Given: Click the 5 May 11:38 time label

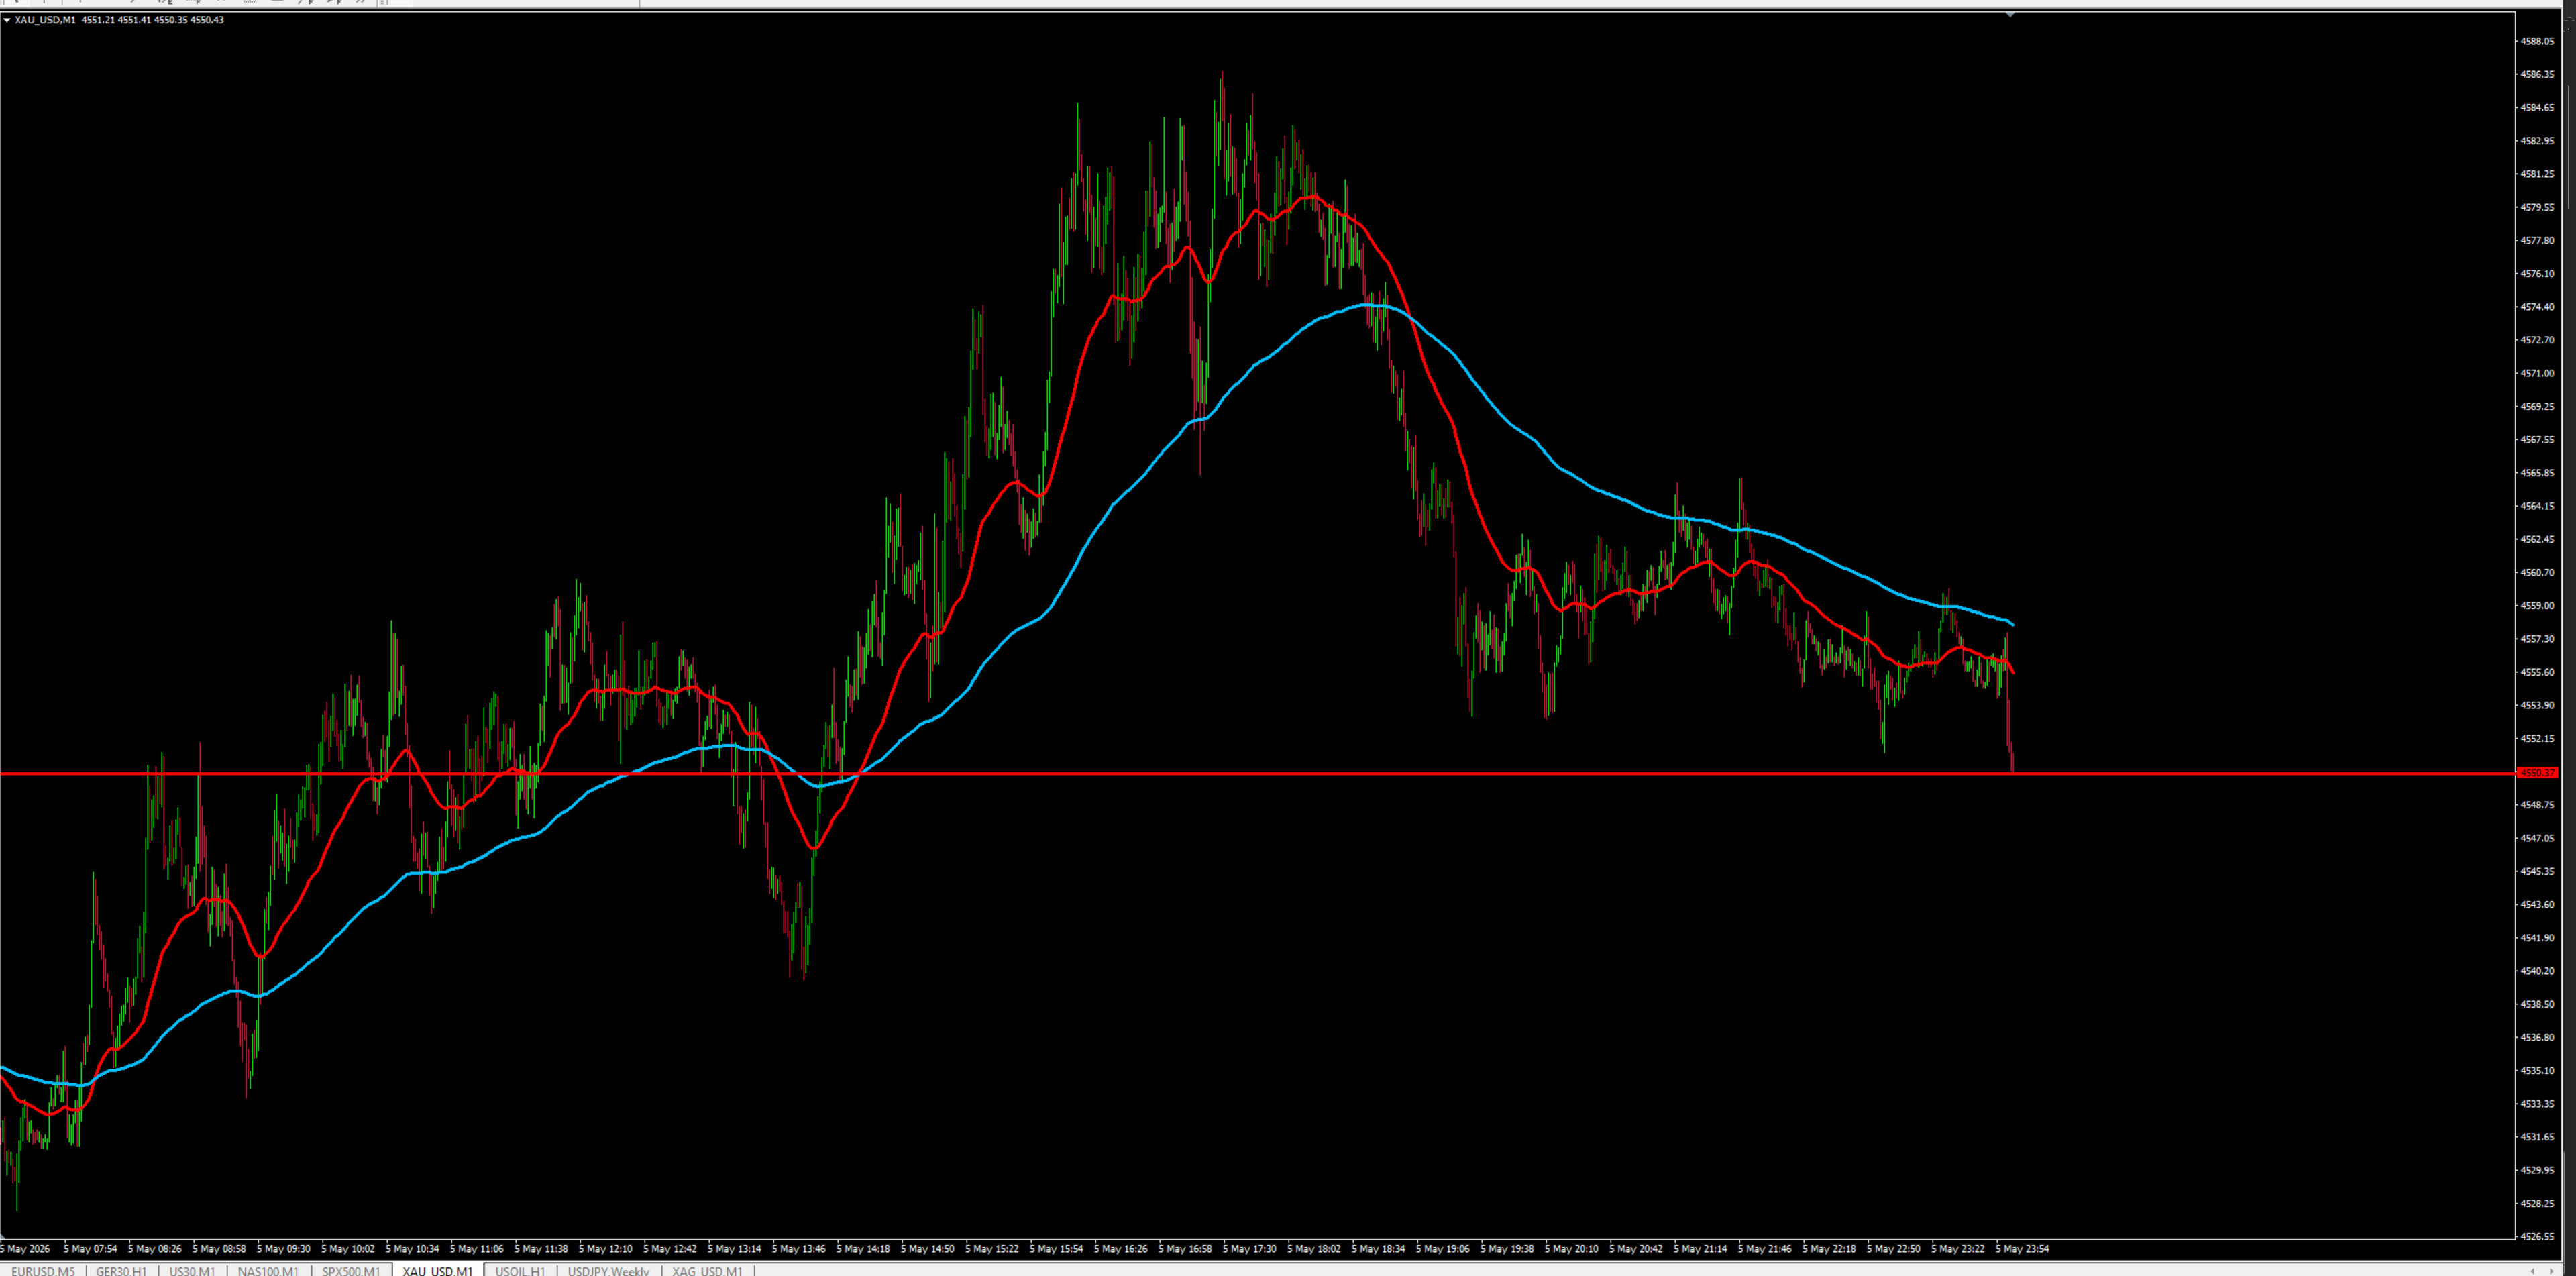Looking at the screenshot, I should click(541, 1248).
